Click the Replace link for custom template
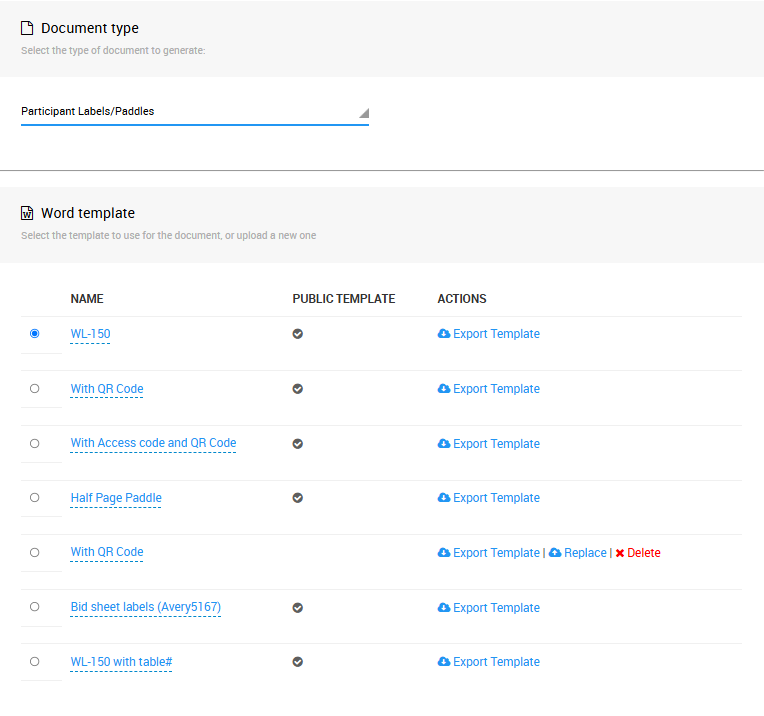The width and height of the screenshot is (764, 716). tap(585, 553)
